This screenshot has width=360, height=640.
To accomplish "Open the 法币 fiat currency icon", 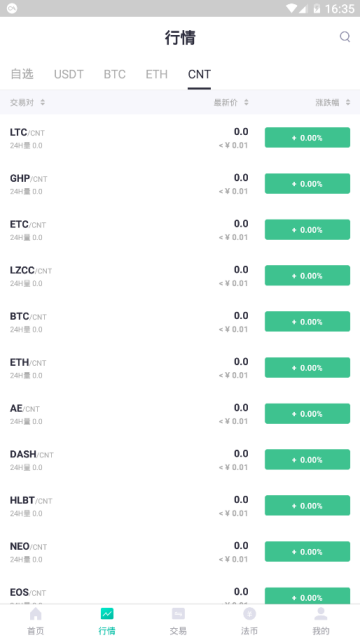I will 249,613.
